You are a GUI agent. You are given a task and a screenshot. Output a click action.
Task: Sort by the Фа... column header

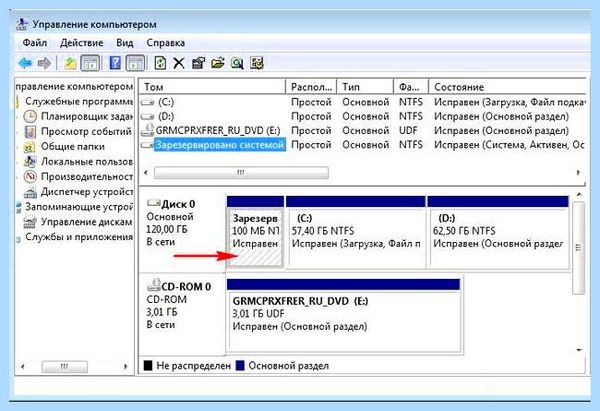411,87
